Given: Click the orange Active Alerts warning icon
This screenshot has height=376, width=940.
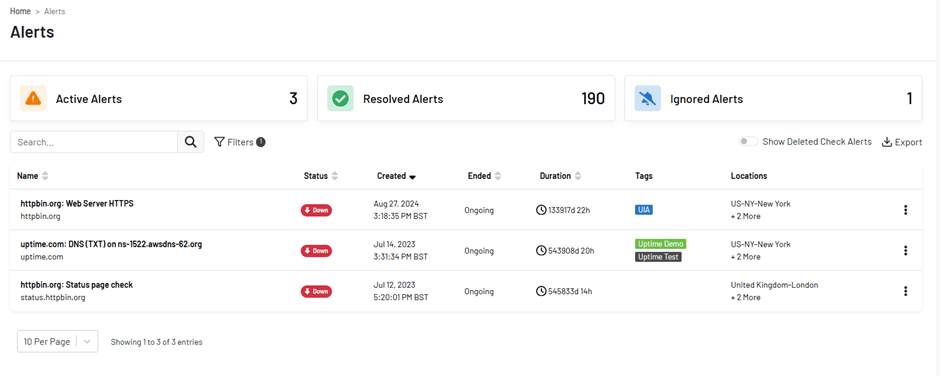Looking at the screenshot, I should pyautogui.click(x=34, y=98).
